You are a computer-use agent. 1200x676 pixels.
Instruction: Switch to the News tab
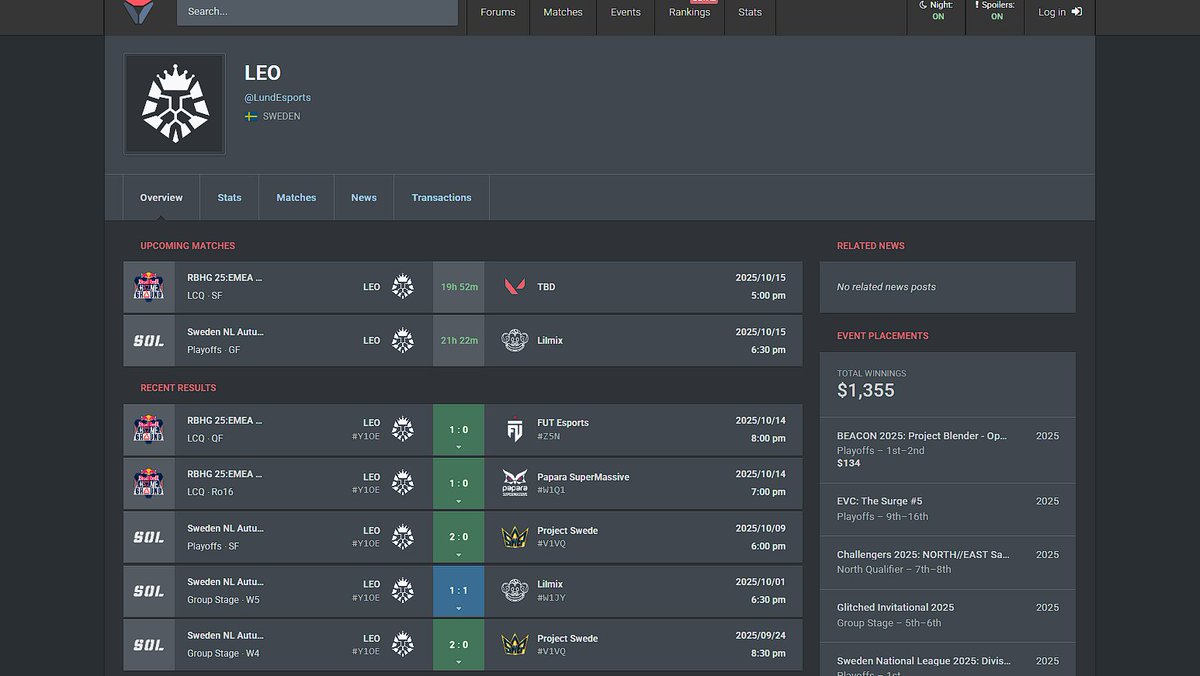(x=364, y=198)
